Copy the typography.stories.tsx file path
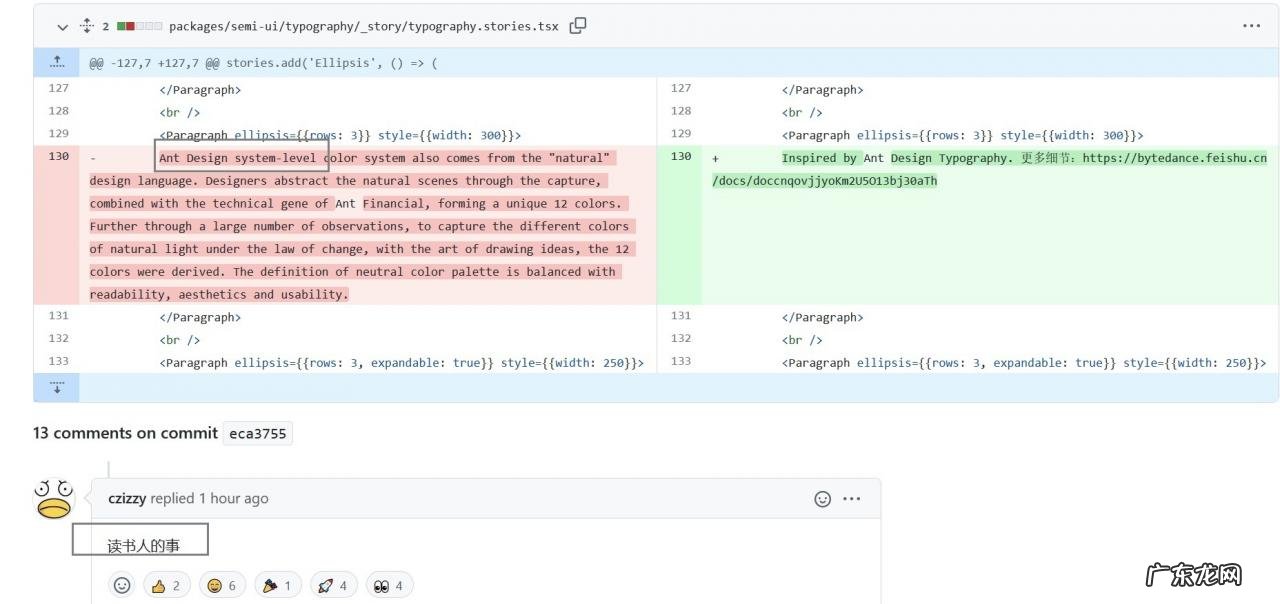 point(578,26)
